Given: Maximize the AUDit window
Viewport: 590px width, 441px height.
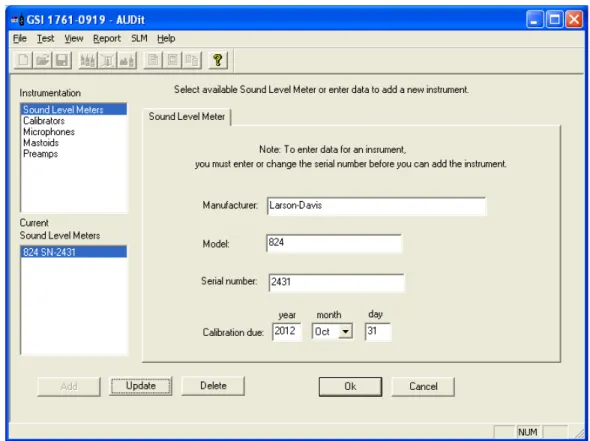Looking at the screenshot, I should [x=554, y=19].
